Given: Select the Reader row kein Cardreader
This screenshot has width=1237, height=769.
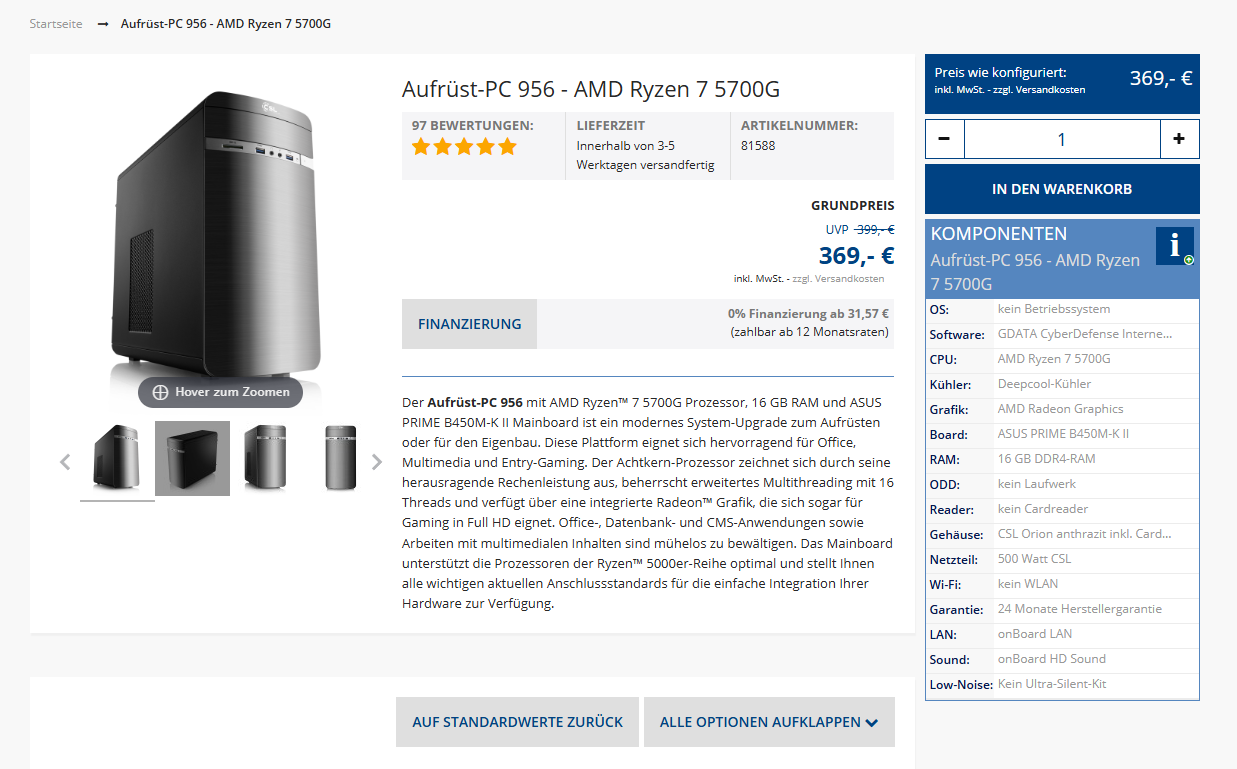Looking at the screenshot, I should (1062, 510).
